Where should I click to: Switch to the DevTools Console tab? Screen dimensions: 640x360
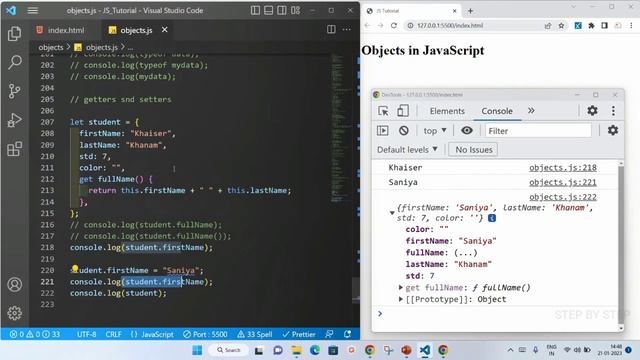[x=497, y=111]
